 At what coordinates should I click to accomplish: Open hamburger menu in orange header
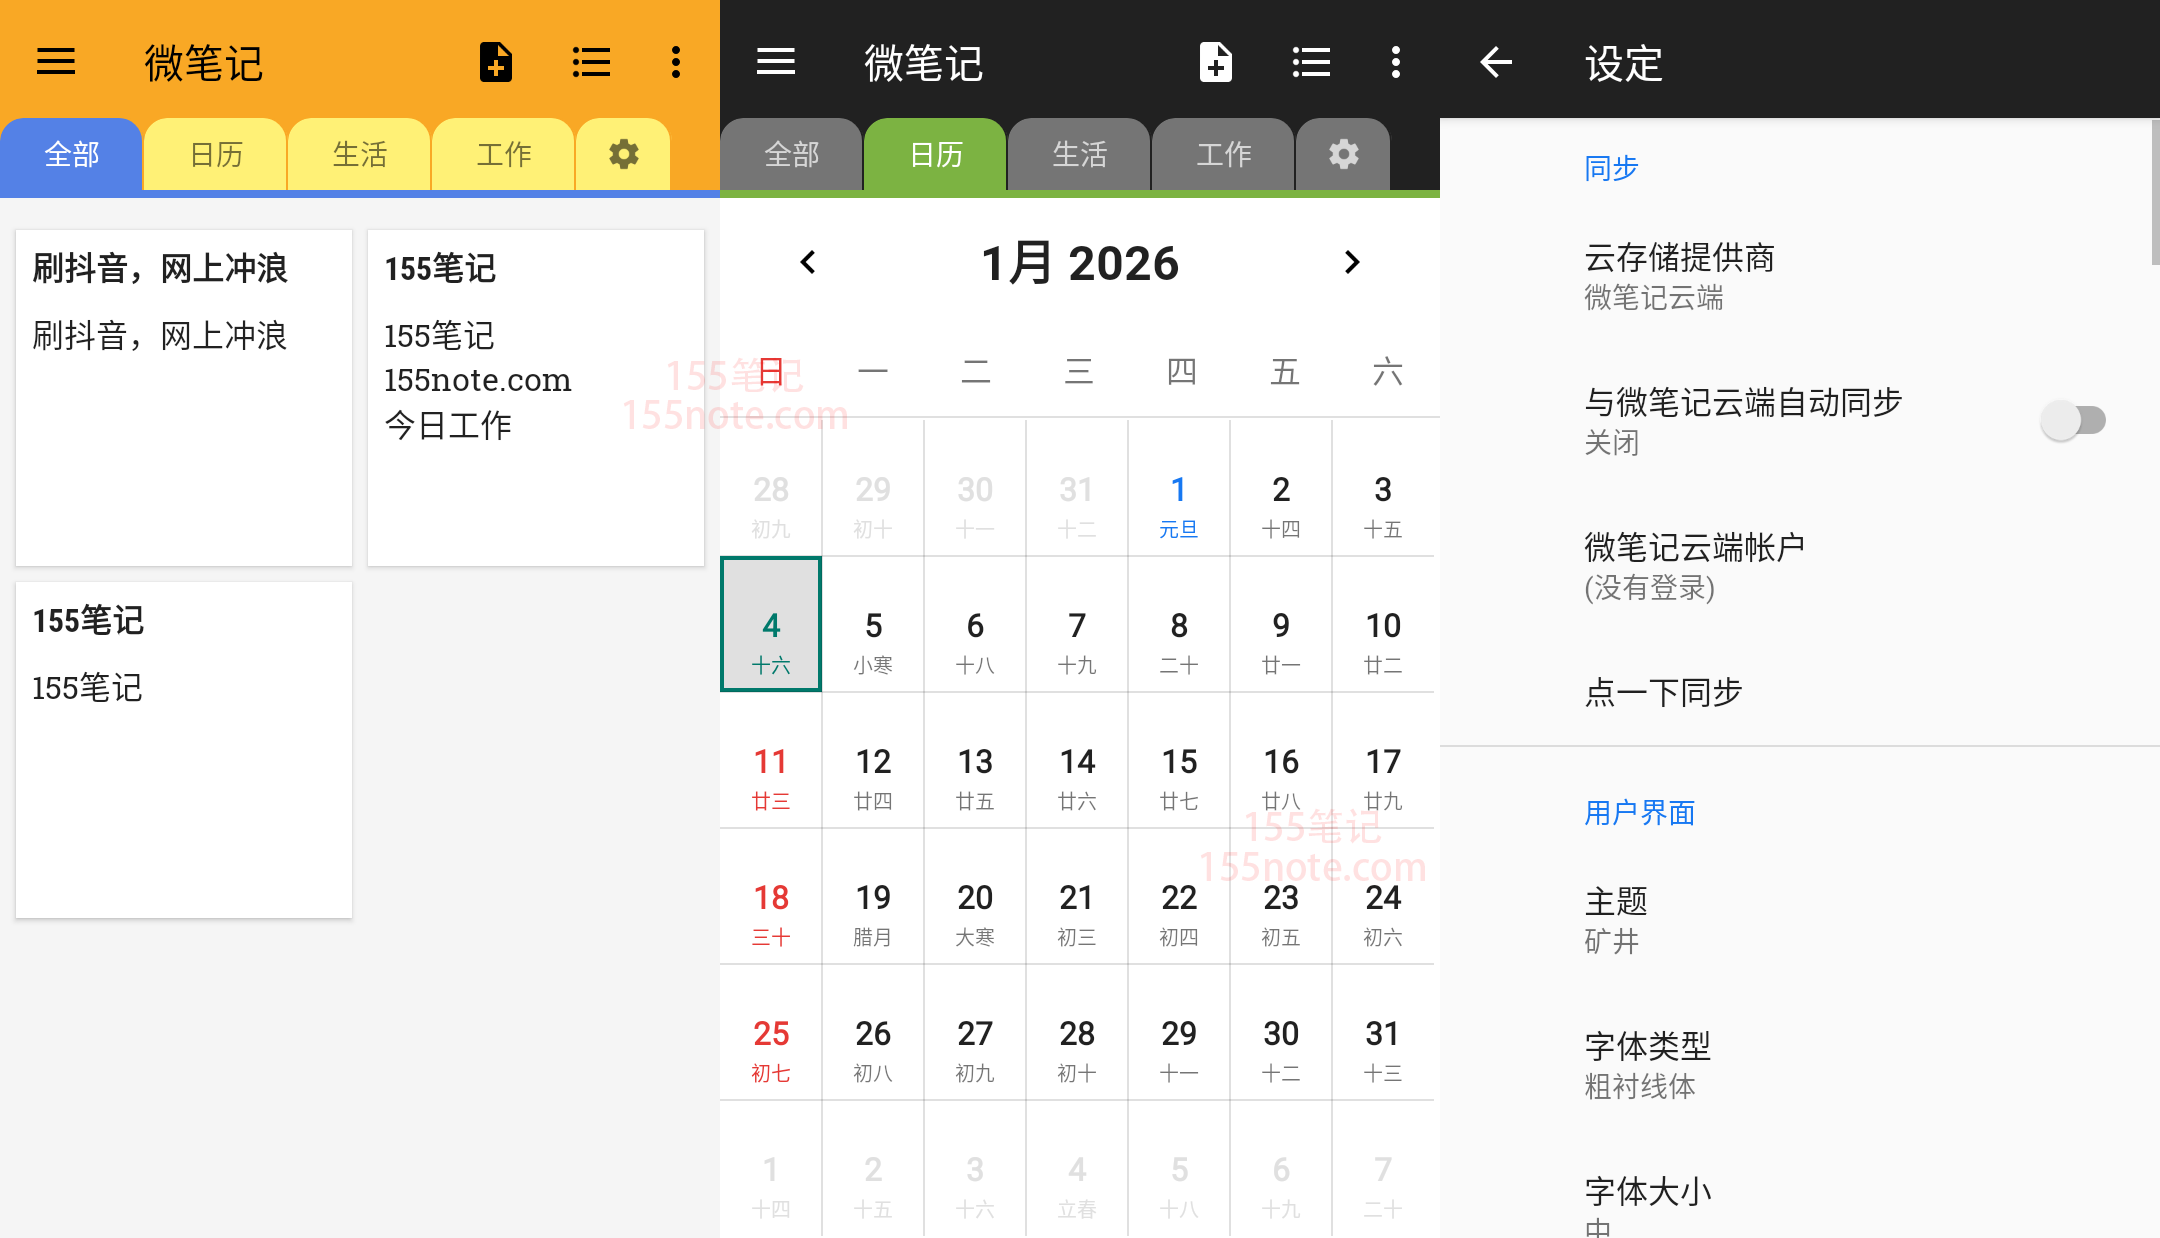point(56,62)
